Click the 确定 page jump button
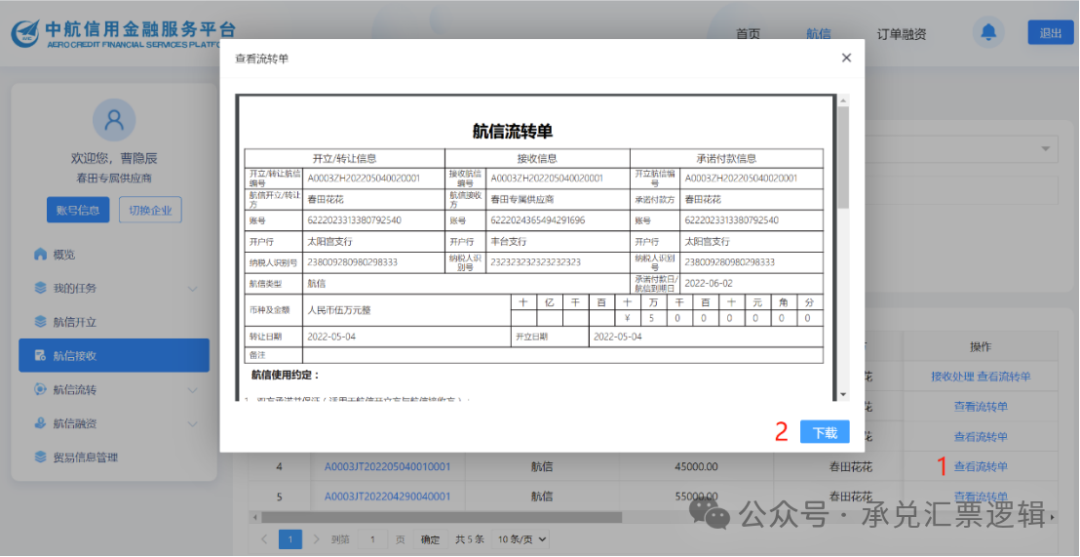This screenshot has width=1080, height=557. pos(430,539)
